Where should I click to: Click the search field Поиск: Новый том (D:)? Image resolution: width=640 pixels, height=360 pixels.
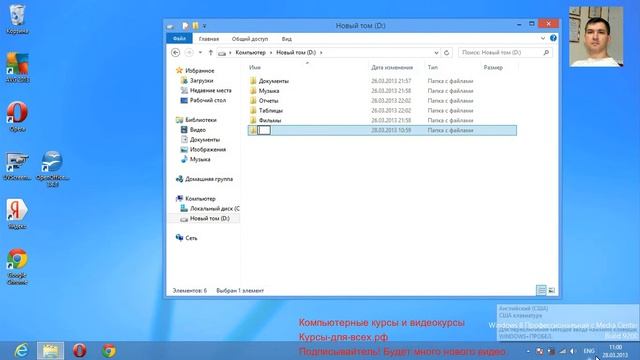pyautogui.click(x=505, y=52)
